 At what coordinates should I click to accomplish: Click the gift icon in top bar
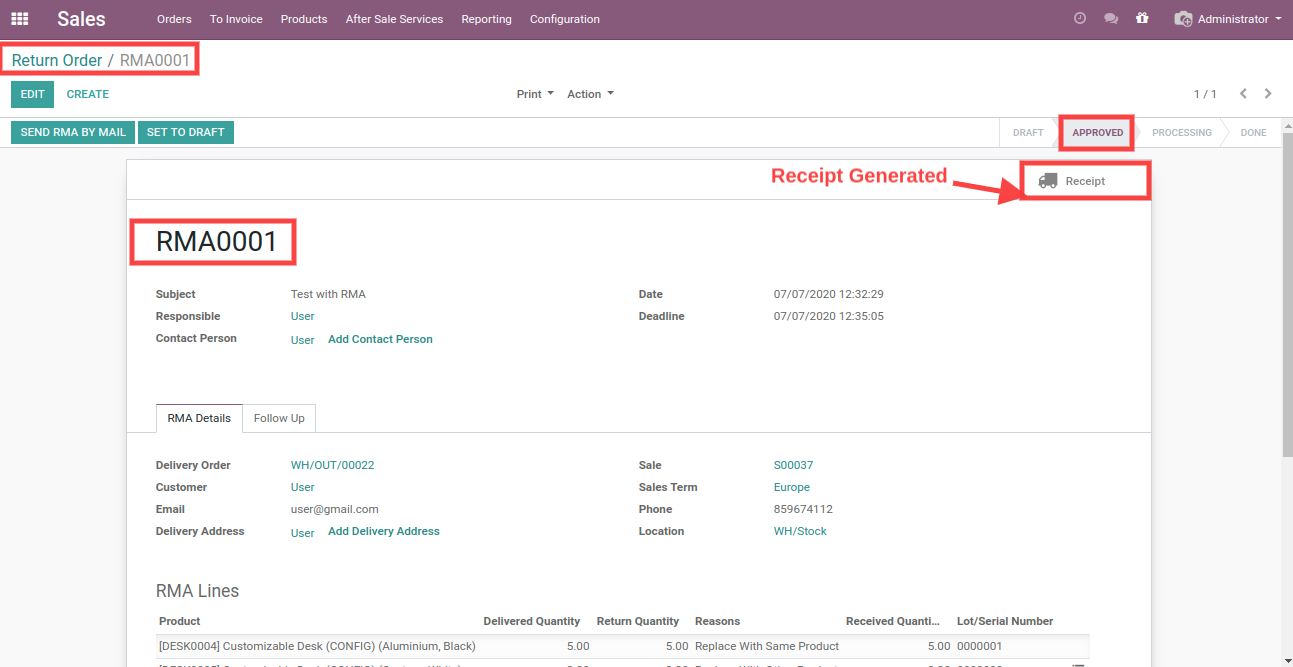pyautogui.click(x=1142, y=19)
